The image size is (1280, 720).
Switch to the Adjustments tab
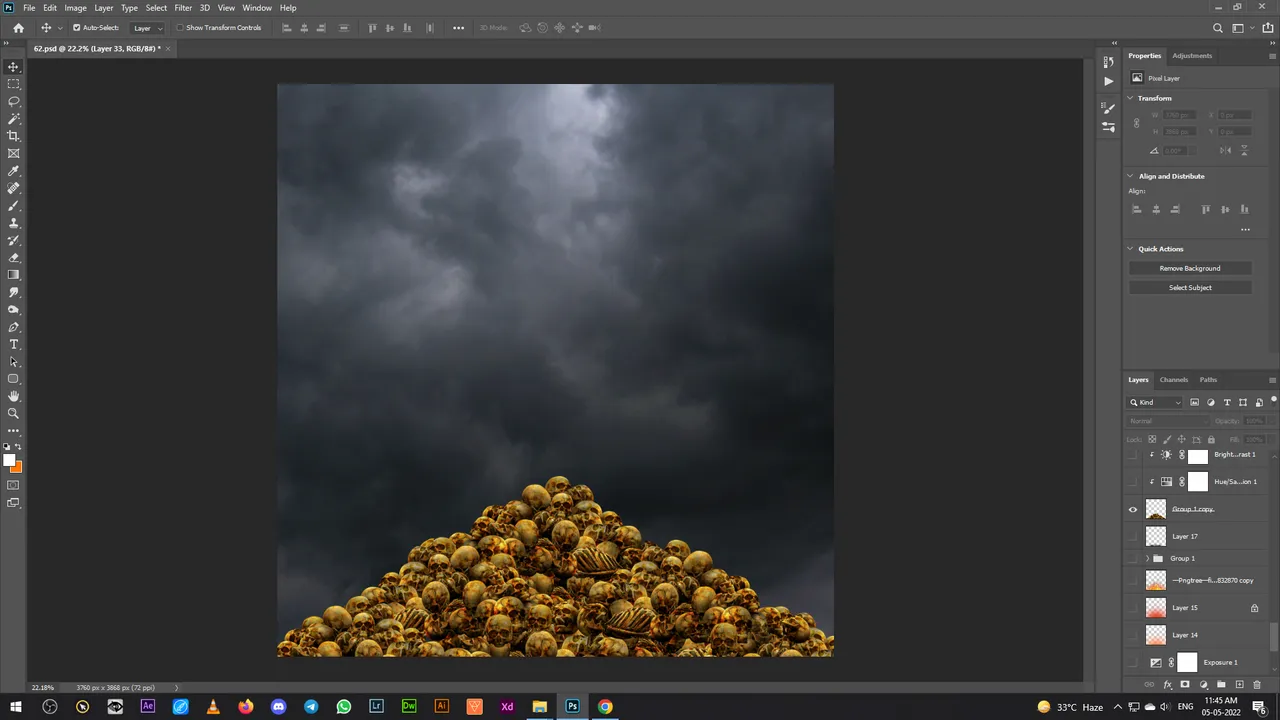tap(1192, 56)
